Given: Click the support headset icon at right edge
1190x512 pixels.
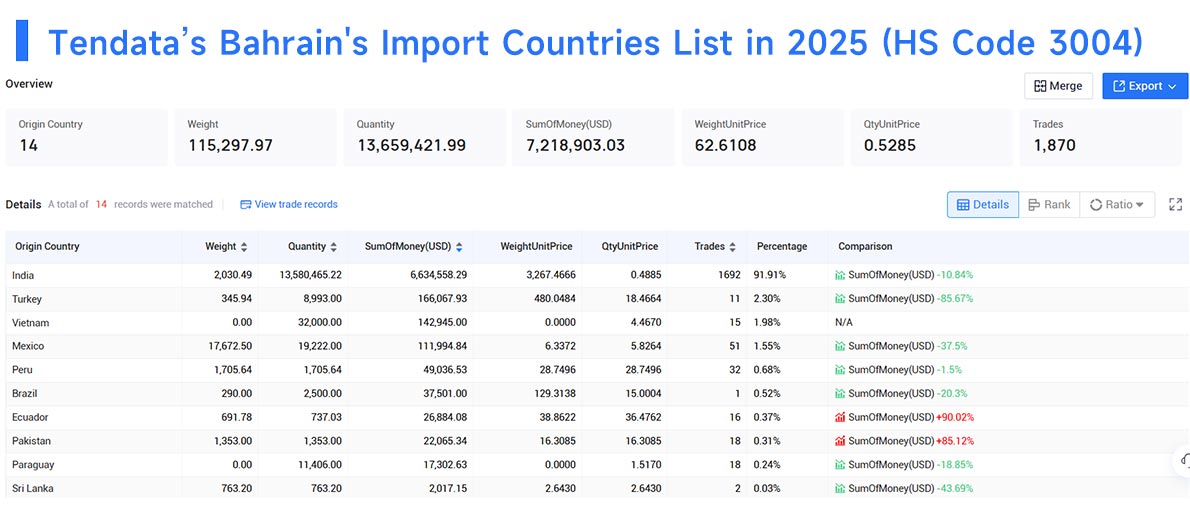Looking at the screenshot, I should (x=1184, y=460).
